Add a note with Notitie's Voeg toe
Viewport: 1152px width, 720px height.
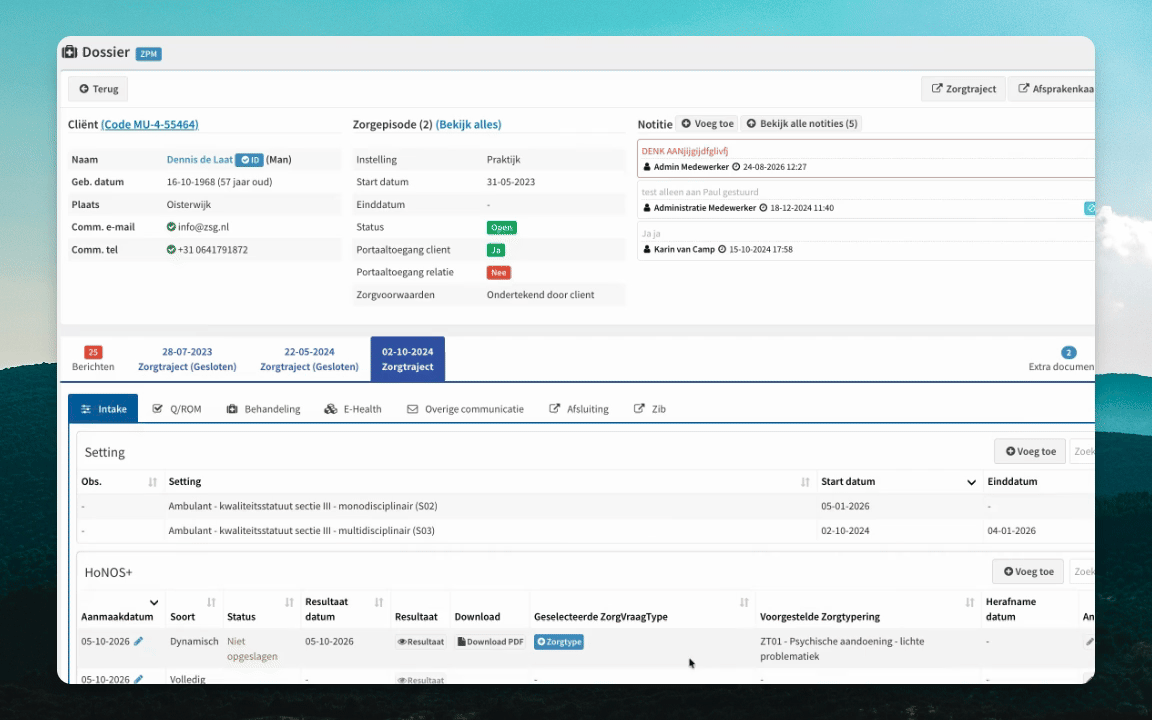pyautogui.click(x=707, y=123)
